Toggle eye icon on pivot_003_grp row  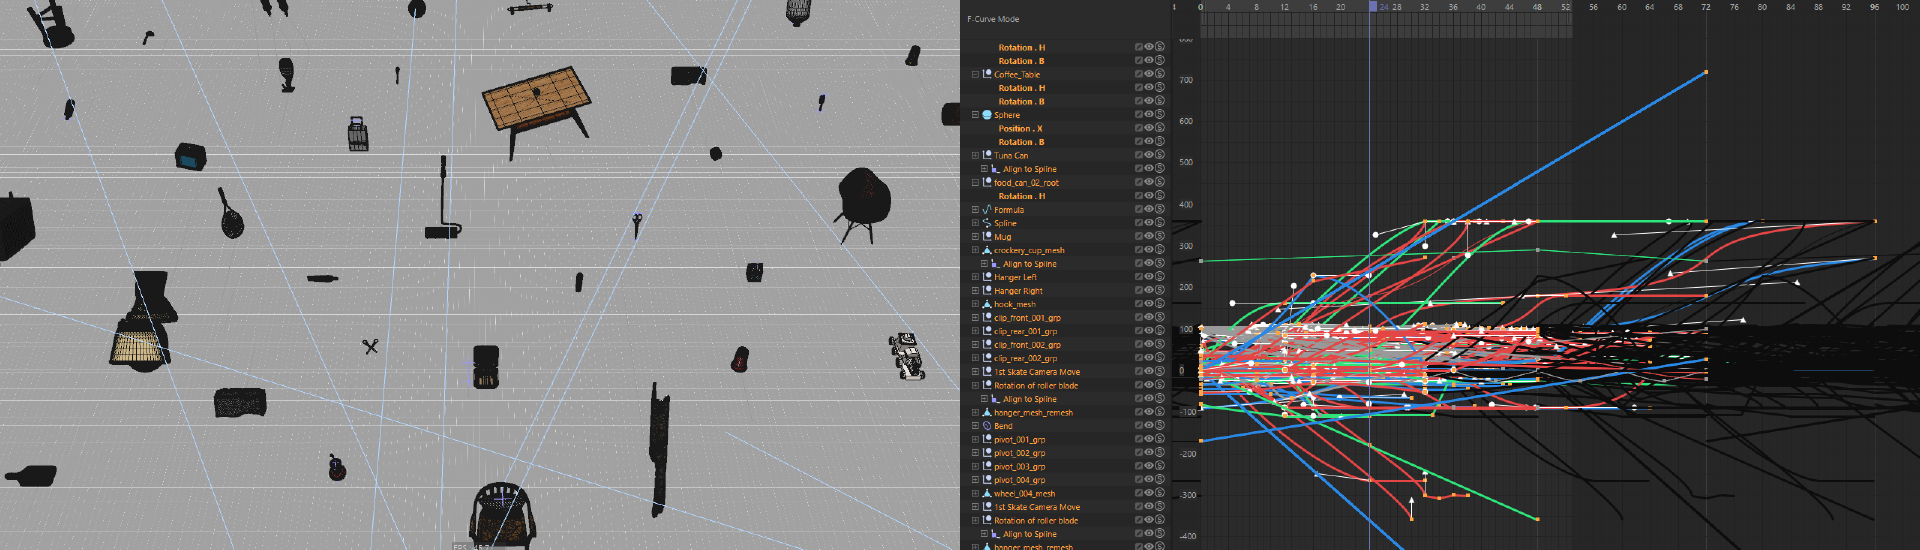[1149, 466]
